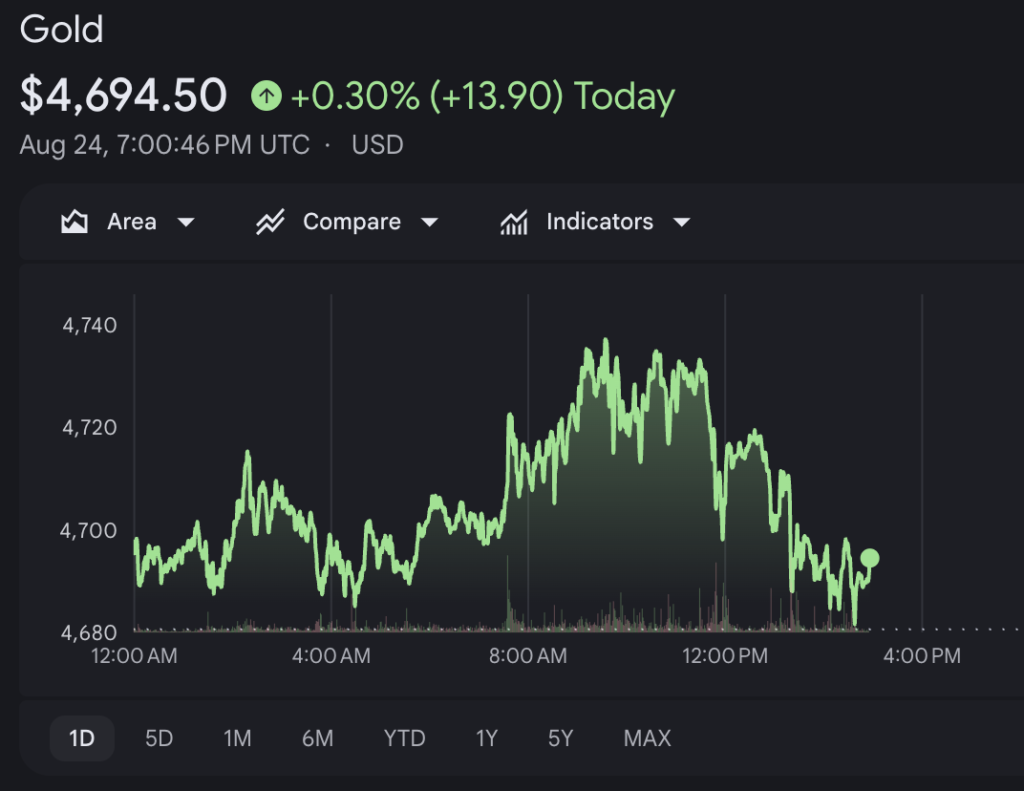Click the Compare lines icon

coord(270,222)
